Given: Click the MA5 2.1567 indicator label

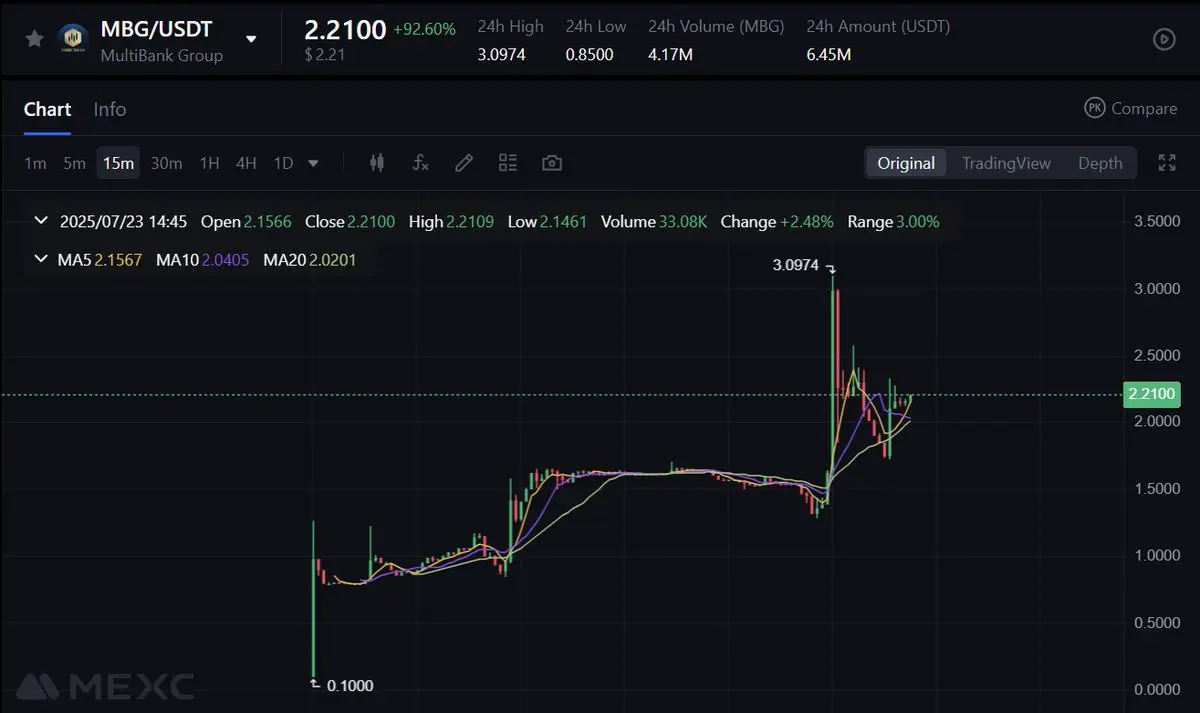Looking at the screenshot, I should [x=99, y=260].
